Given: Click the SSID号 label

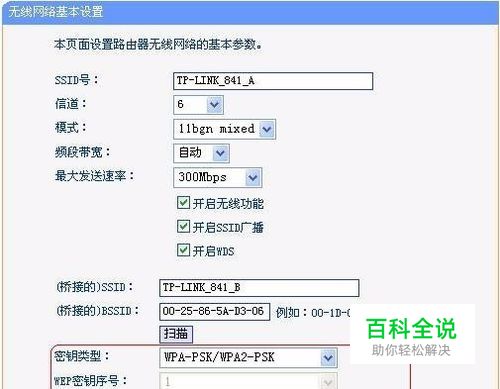Looking at the screenshot, I should (x=76, y=80).
